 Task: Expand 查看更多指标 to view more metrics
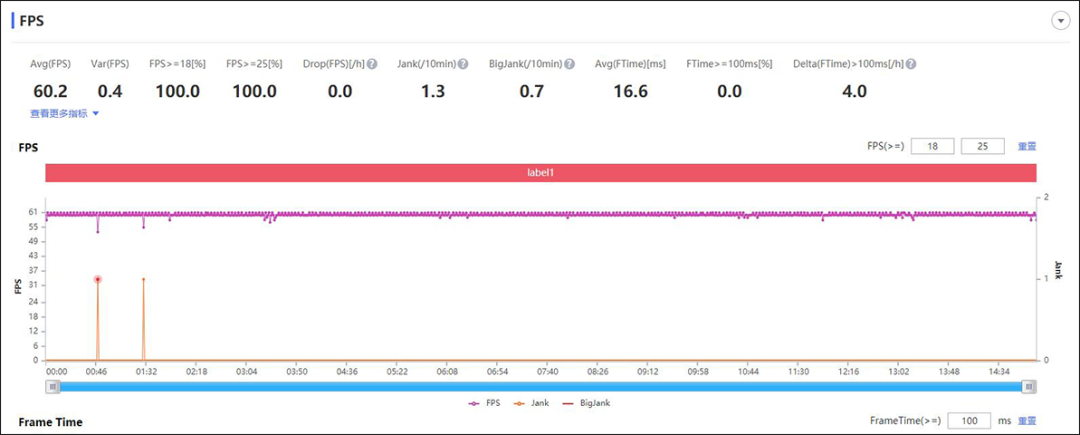(65, 114)
